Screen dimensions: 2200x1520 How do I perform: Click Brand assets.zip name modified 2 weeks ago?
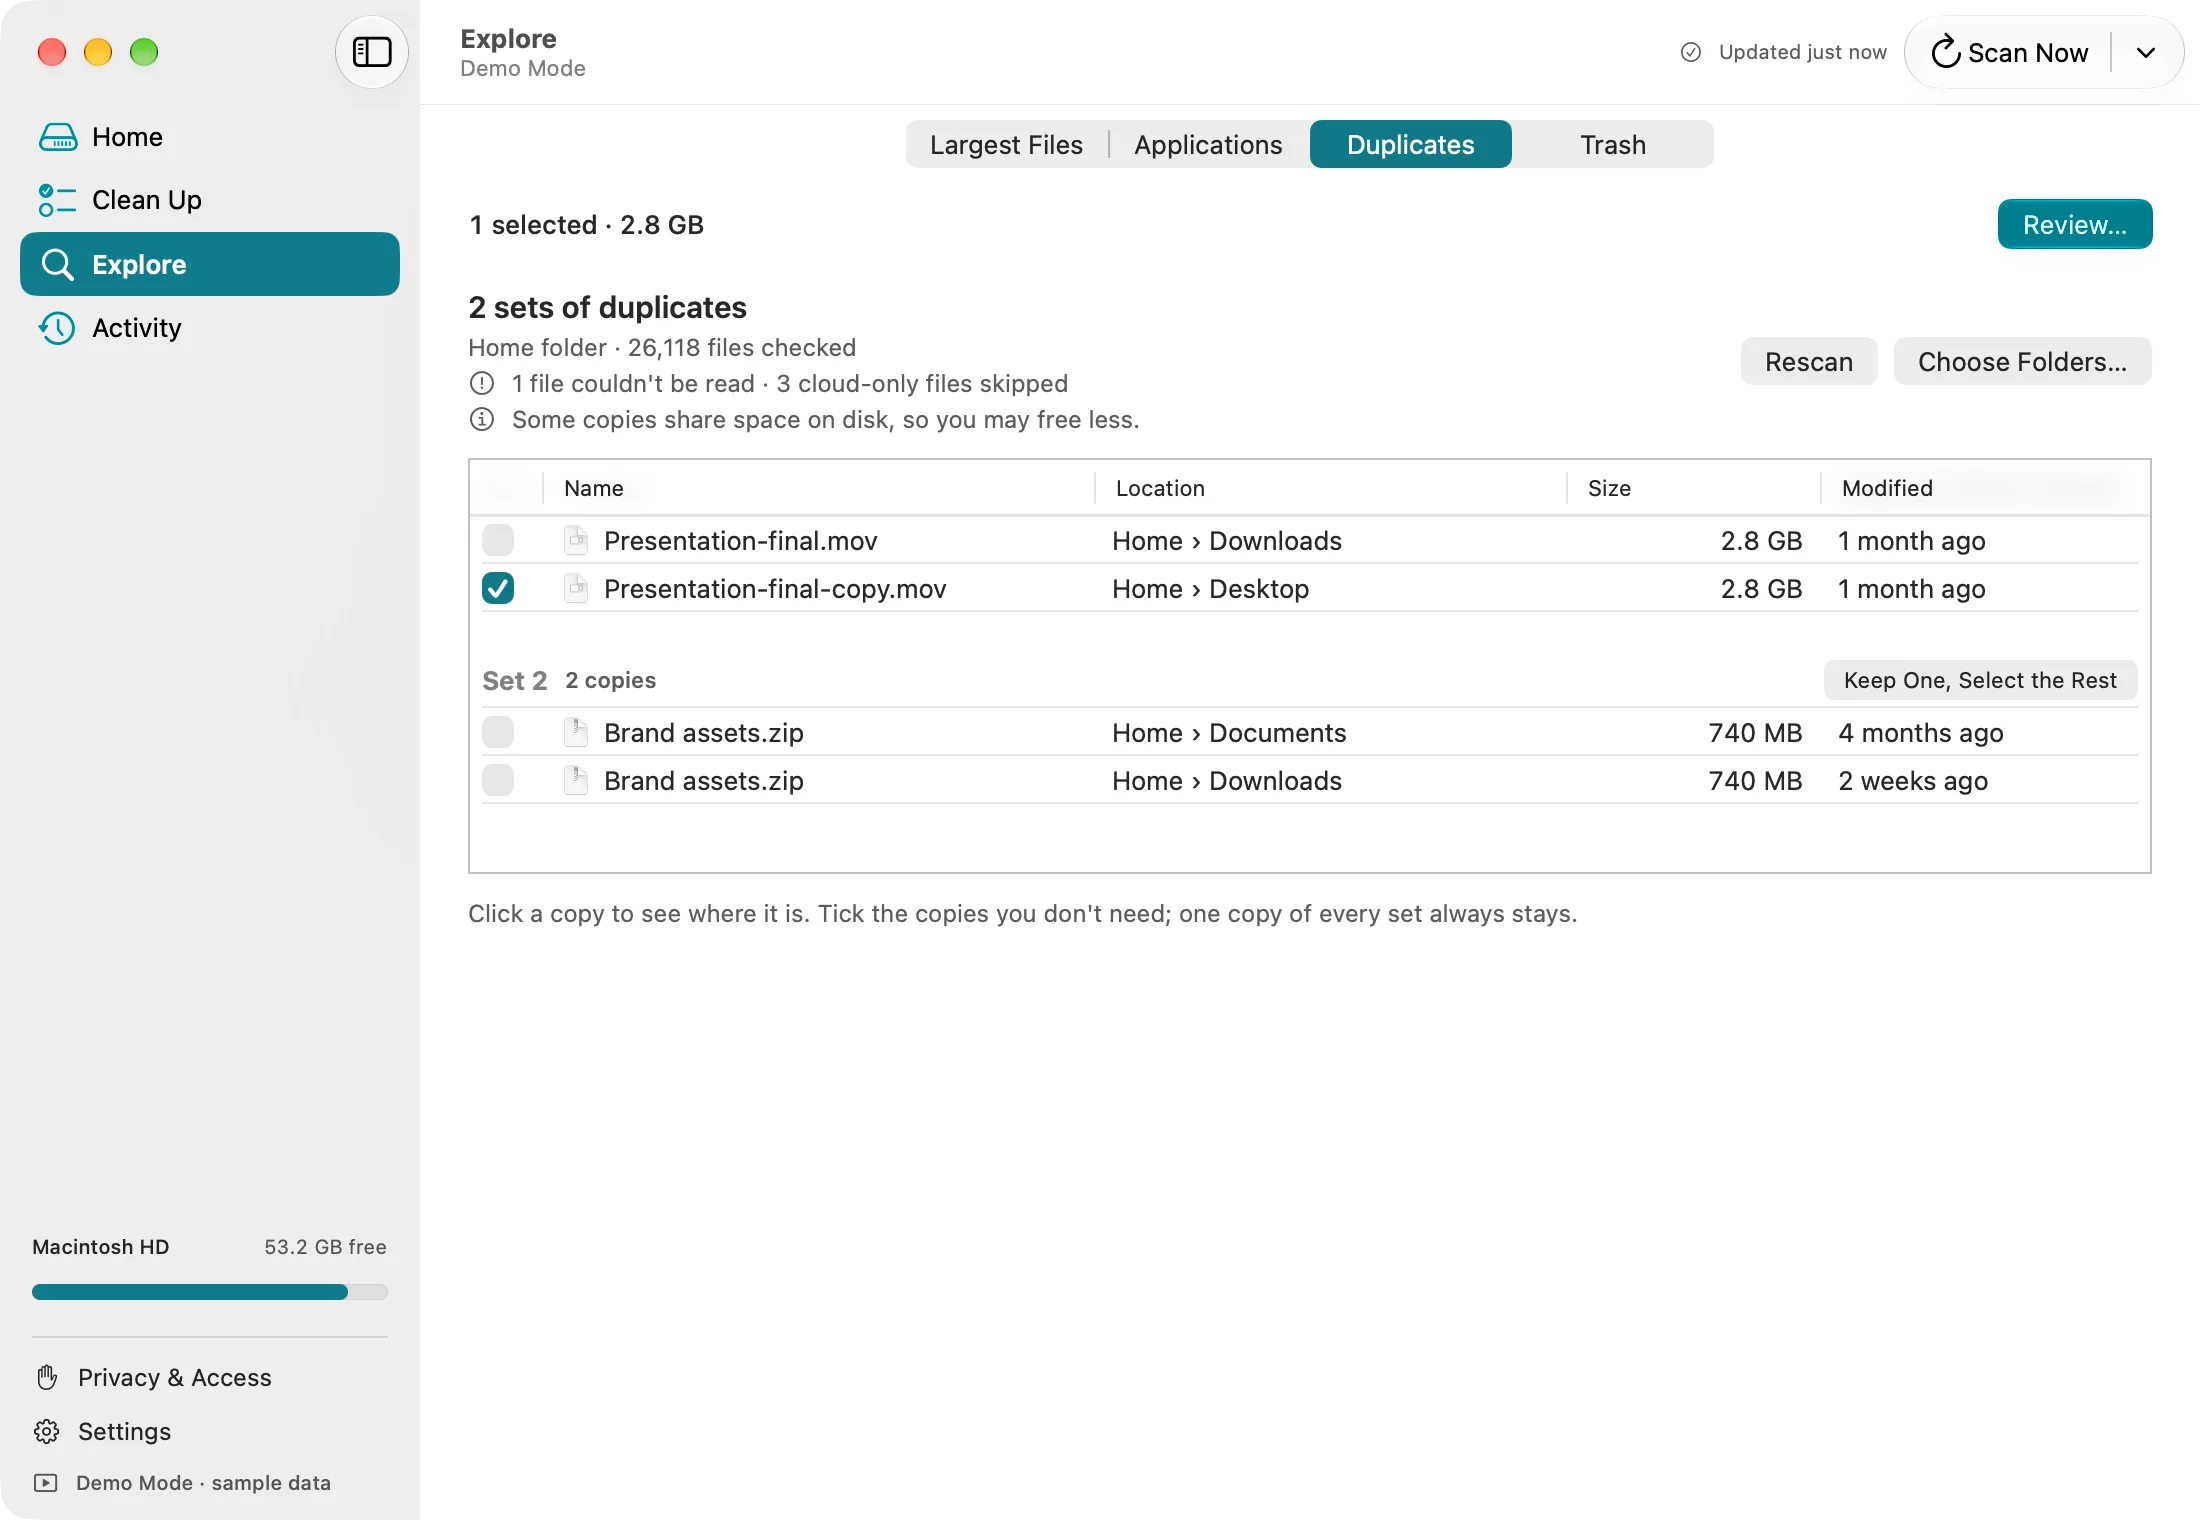(x=703, y=780)
